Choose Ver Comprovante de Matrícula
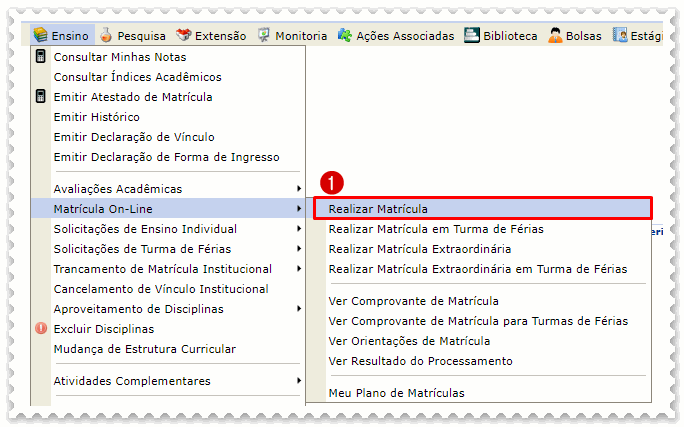 (x=413, y=301)
